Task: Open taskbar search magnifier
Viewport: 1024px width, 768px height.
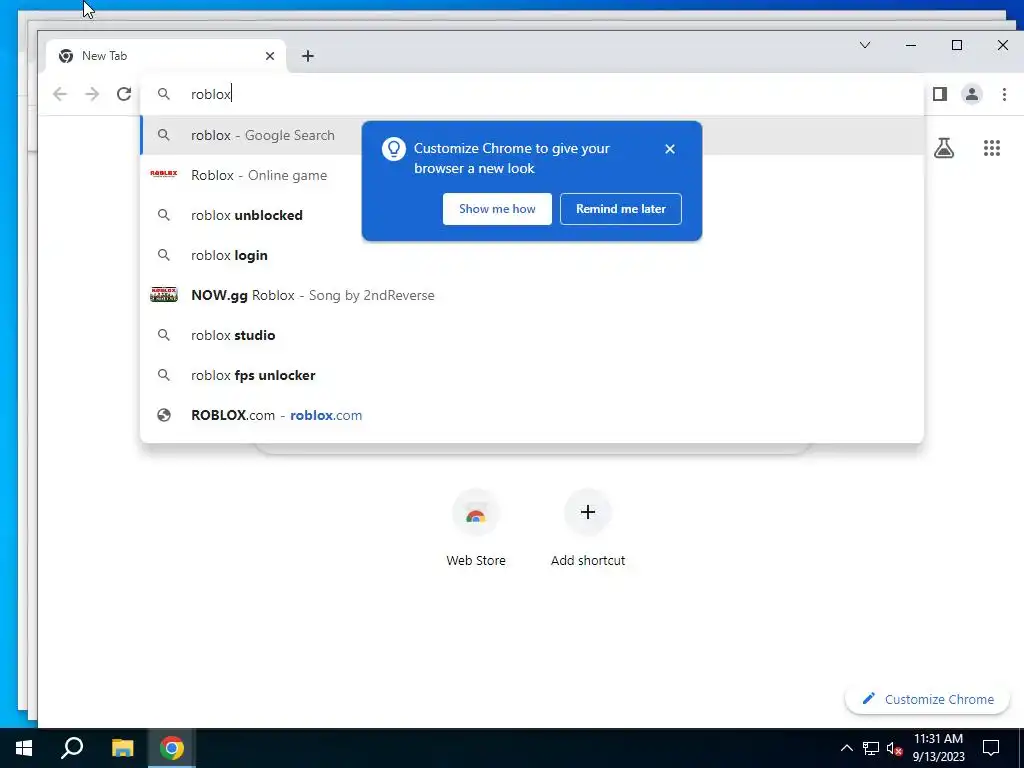Action: 72,748
